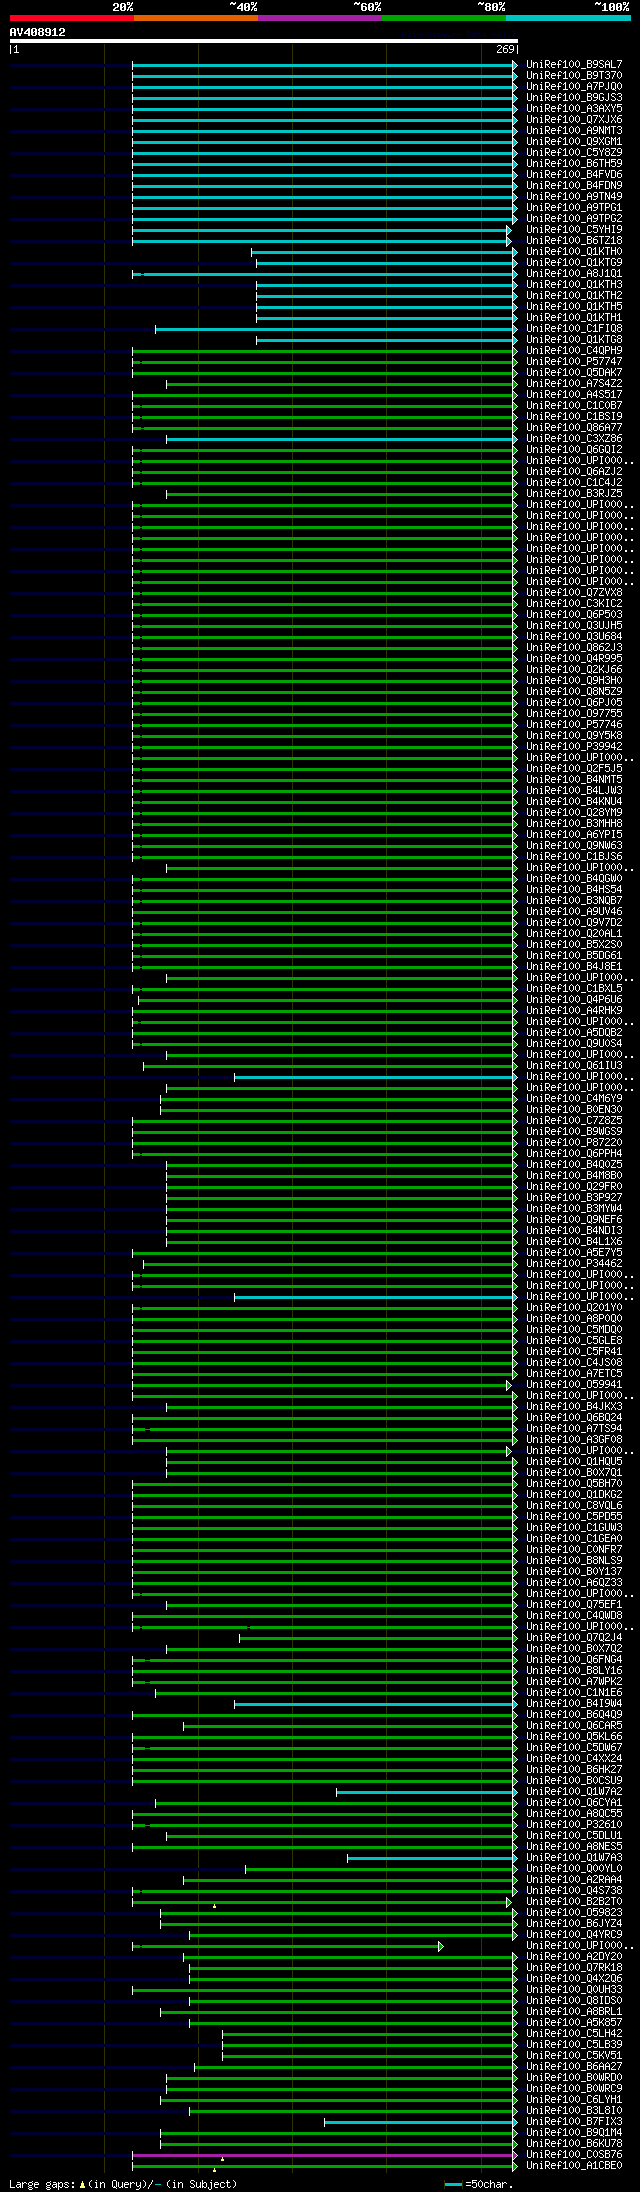Click UniRef100_B6AA27 hit label
This screenshot has width=640, height=2192.
click(574, 2067)
